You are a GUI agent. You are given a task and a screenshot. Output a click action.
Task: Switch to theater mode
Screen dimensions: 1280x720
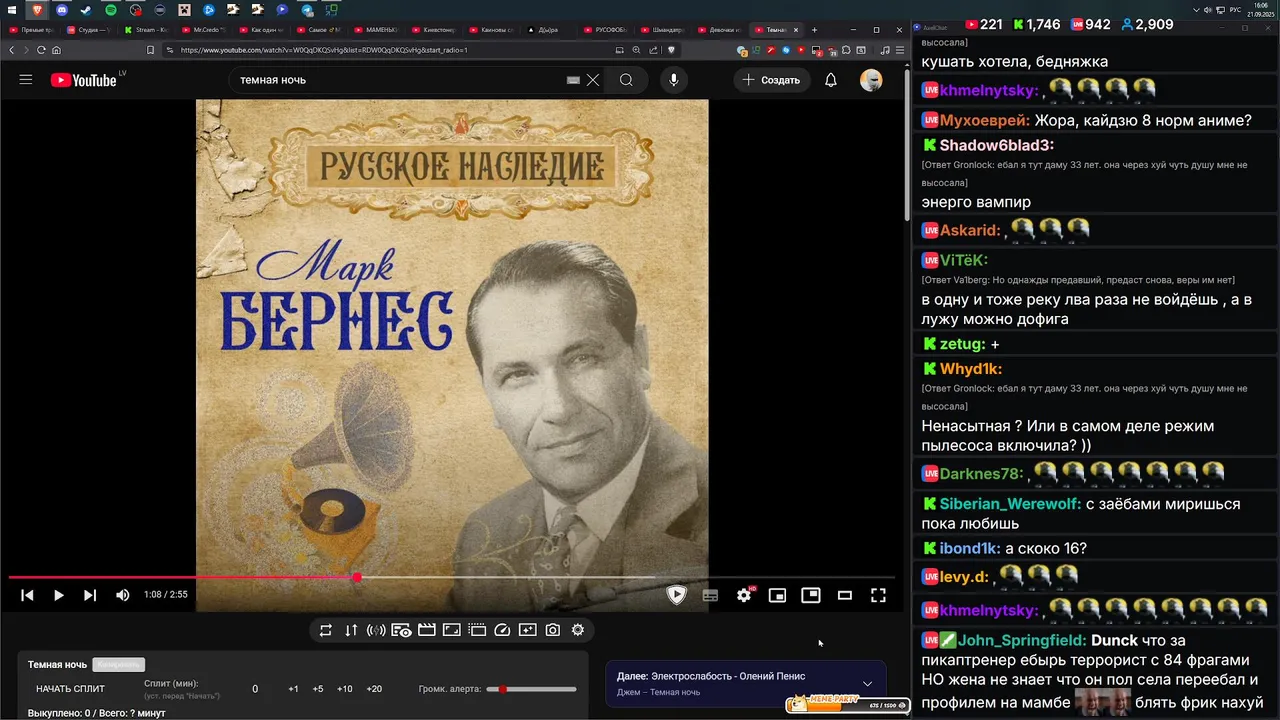click(845, 595)
